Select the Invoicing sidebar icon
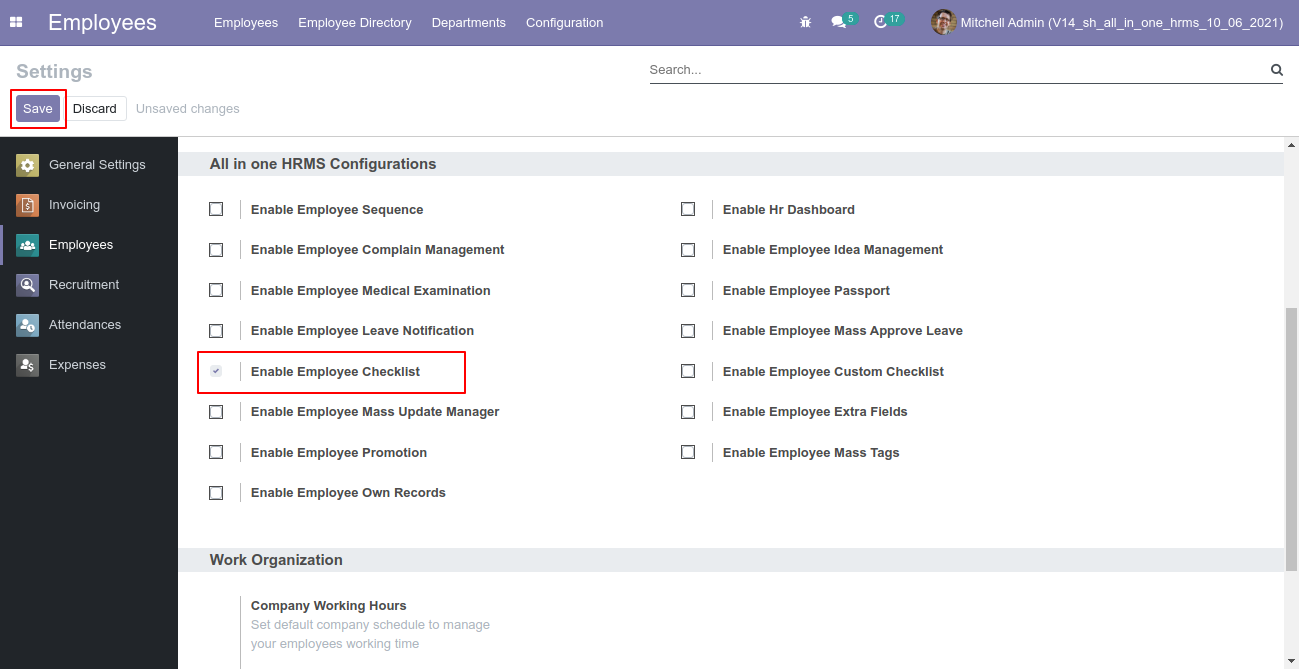 (x=27, y=205)
